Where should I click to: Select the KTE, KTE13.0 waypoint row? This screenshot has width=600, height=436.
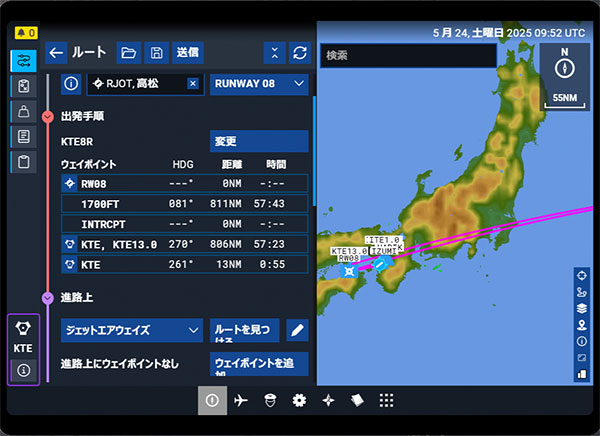184,244
